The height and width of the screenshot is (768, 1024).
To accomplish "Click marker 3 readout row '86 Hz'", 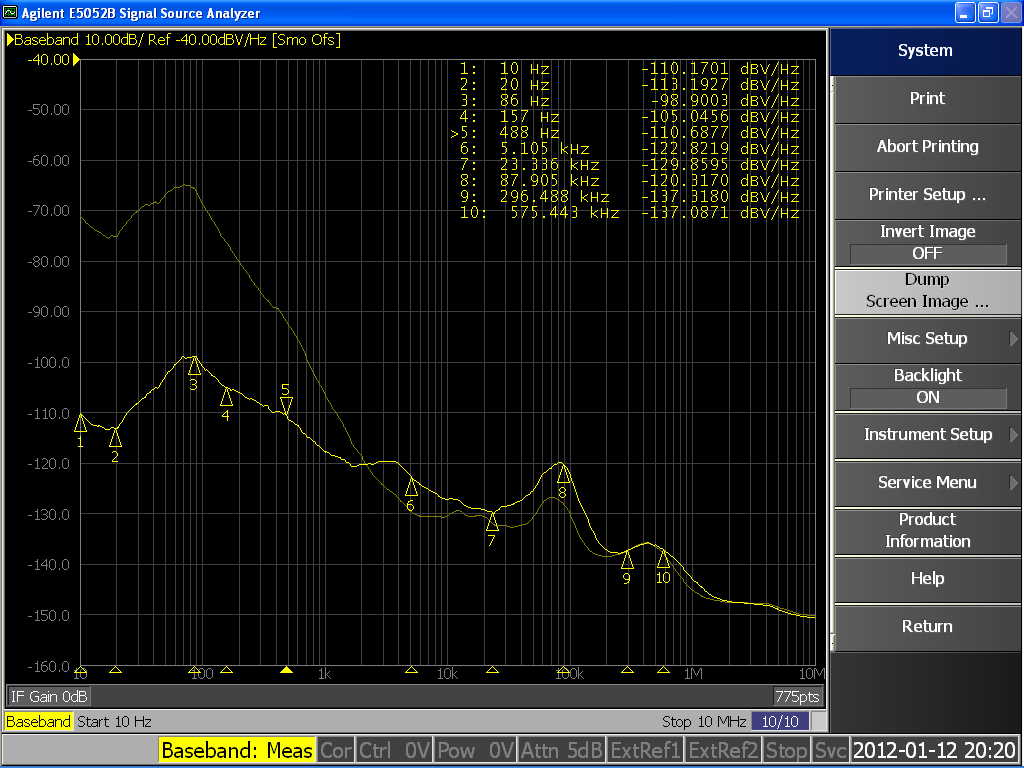I will [x=630, y=101].
